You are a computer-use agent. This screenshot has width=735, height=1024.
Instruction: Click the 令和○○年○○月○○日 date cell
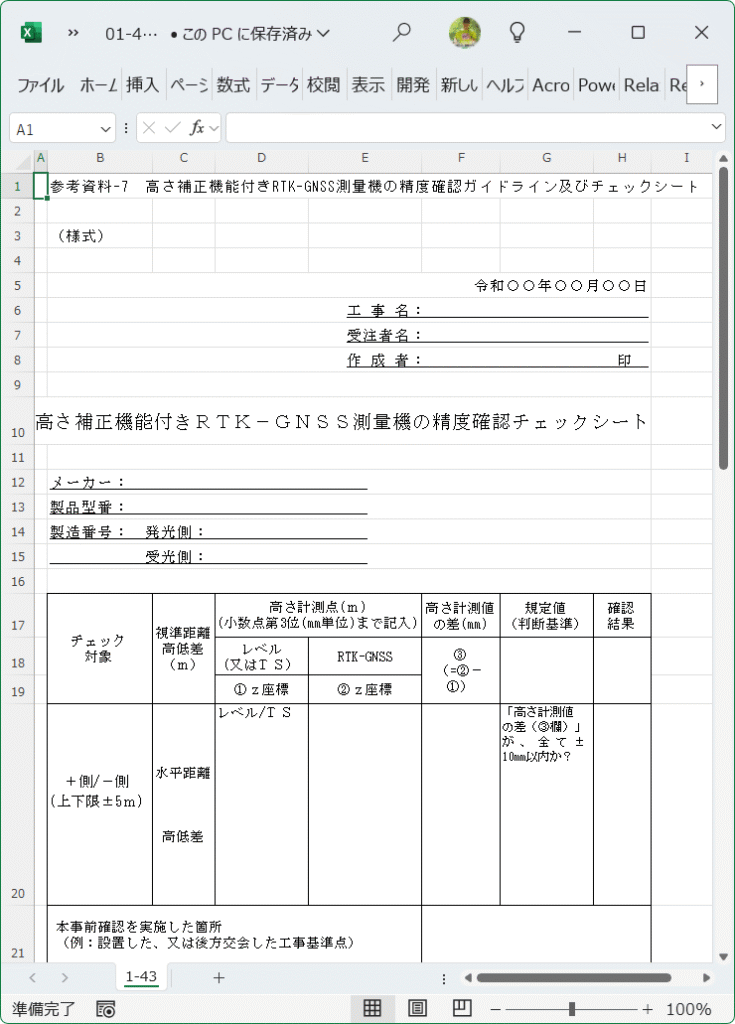(x=561, y=285)
